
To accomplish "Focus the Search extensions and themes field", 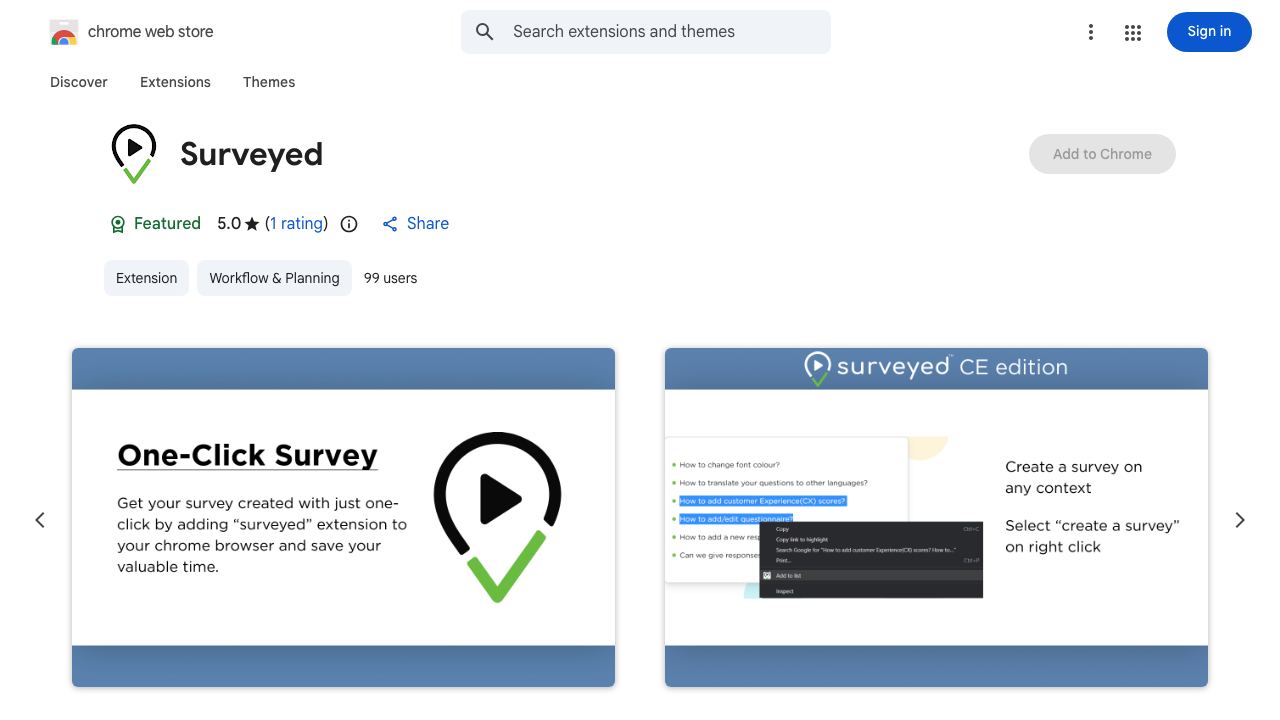I will (646, 32).
